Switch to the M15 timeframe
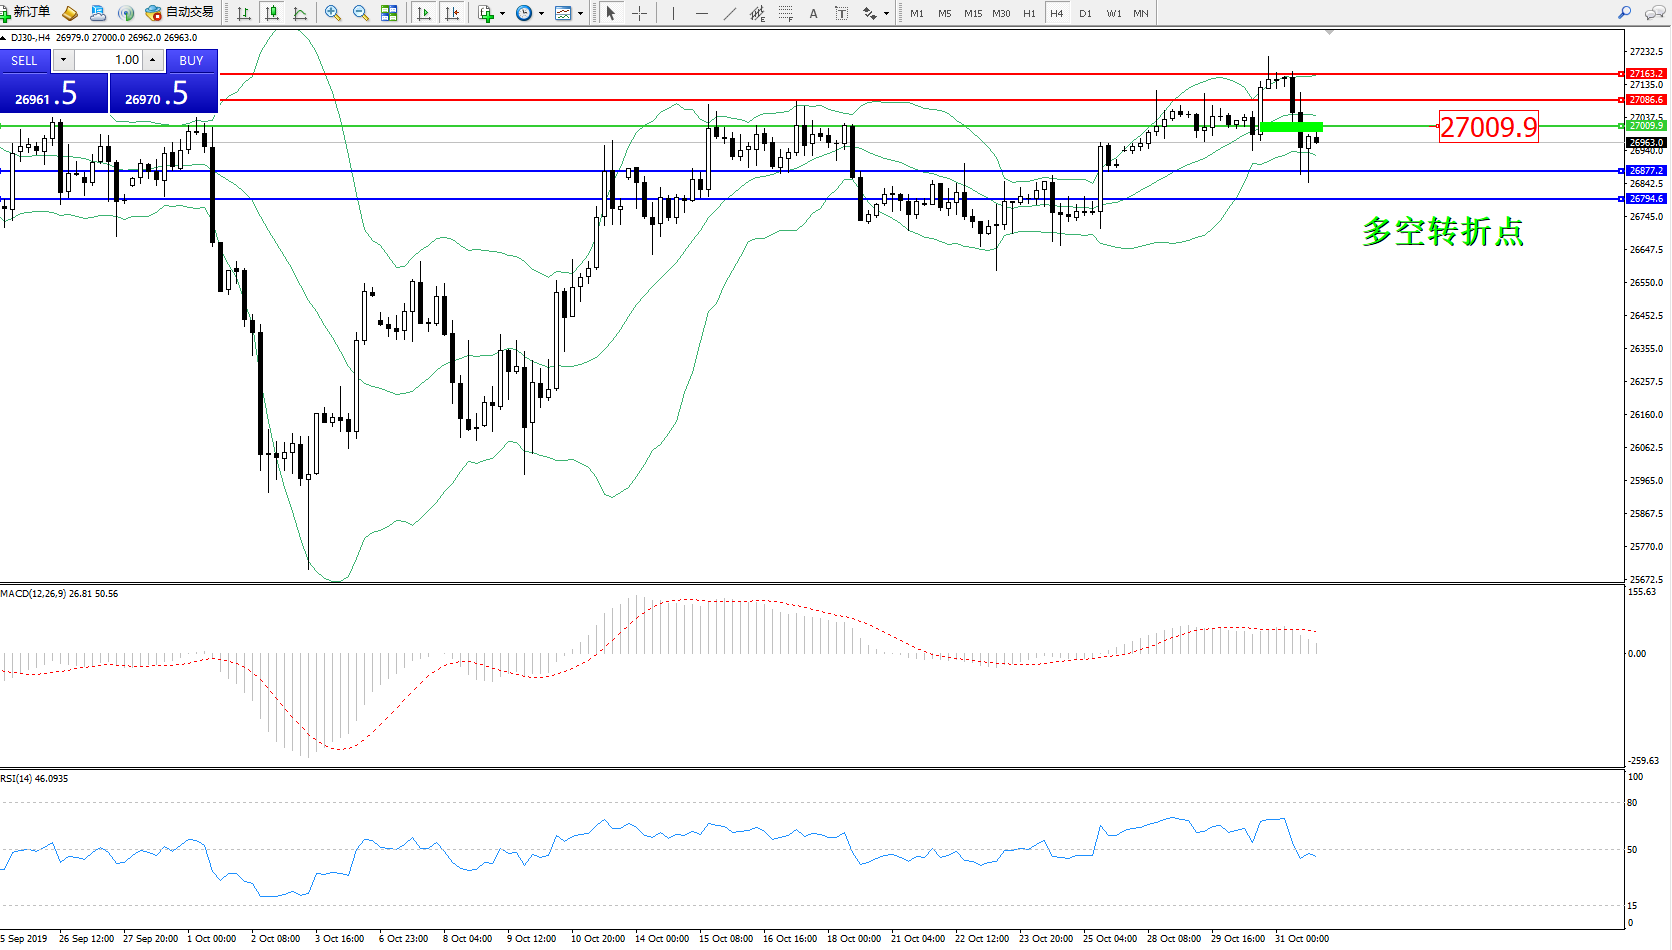This screenshot has height=950, width=1672. pyautogui.click(x=972, y=13)
